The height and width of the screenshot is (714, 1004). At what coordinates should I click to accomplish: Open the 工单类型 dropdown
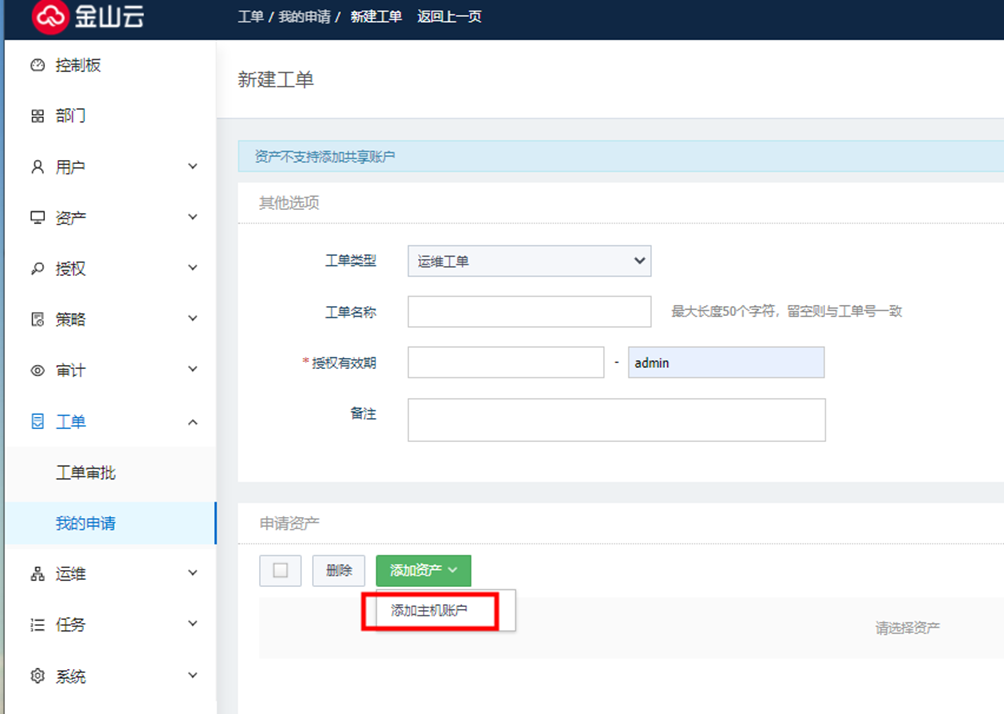(x=529, y=261)
